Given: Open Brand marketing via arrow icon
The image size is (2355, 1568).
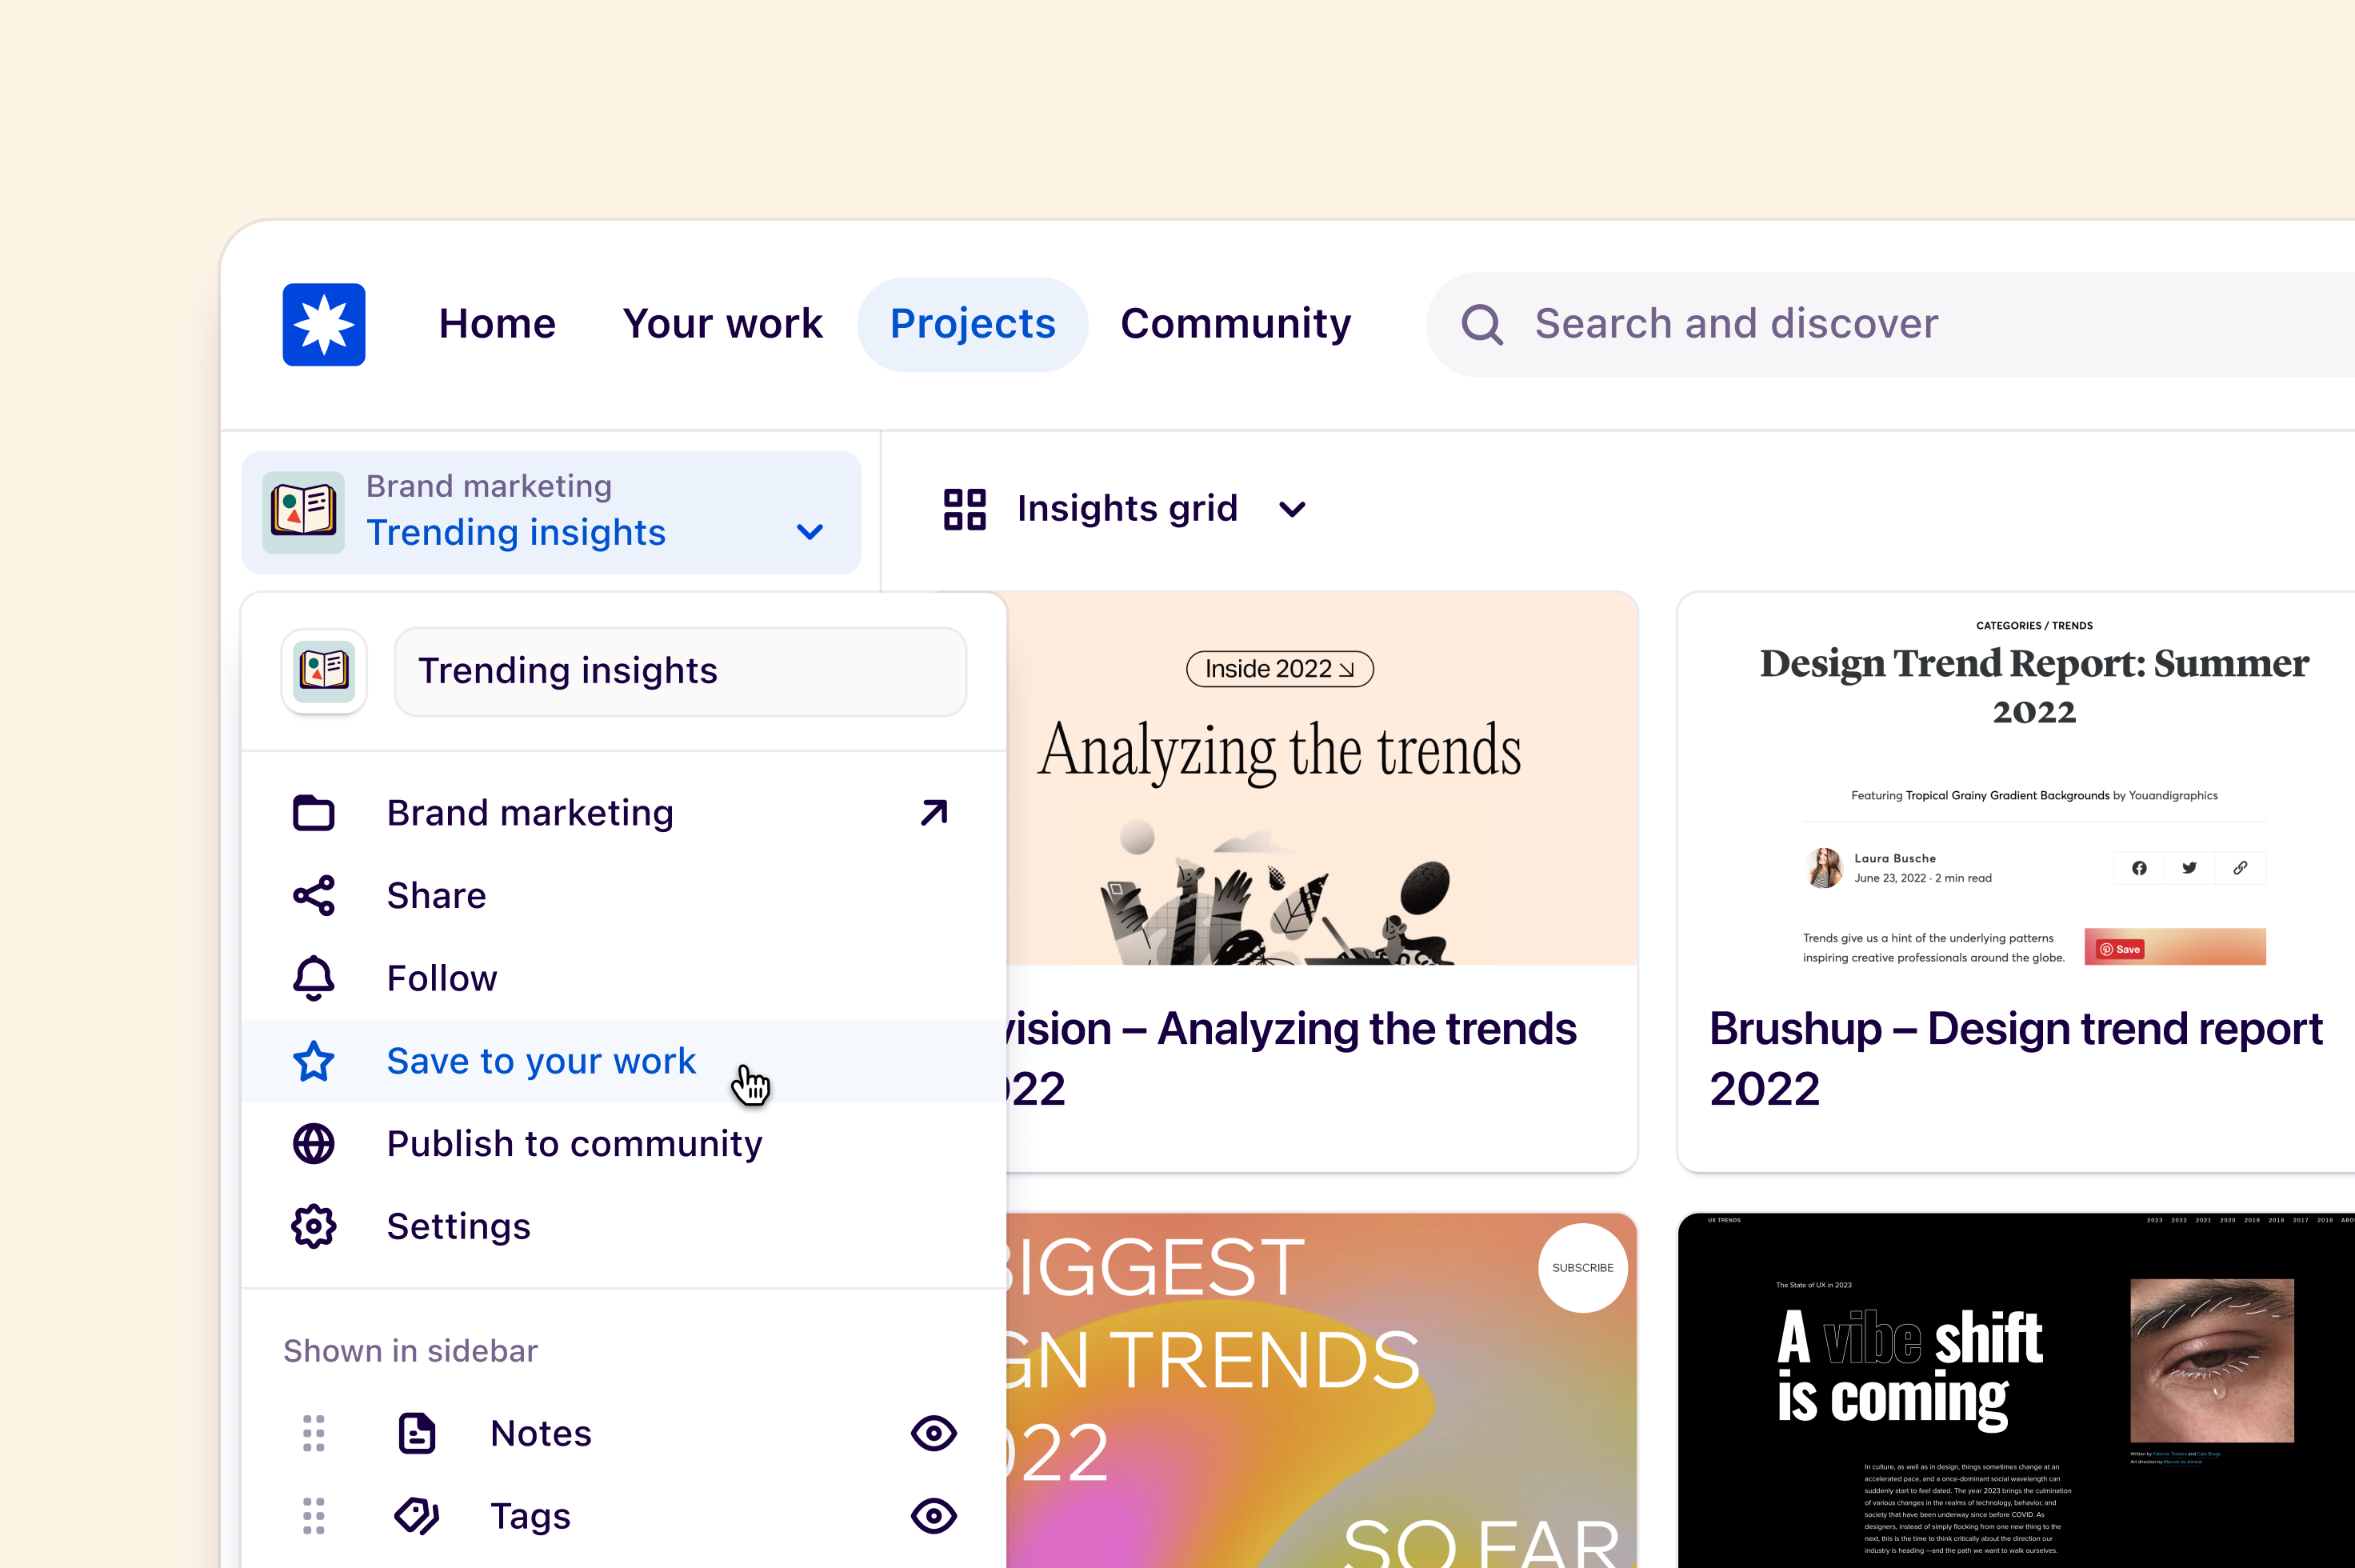Looking at the screenshot, I should point(933,813).
